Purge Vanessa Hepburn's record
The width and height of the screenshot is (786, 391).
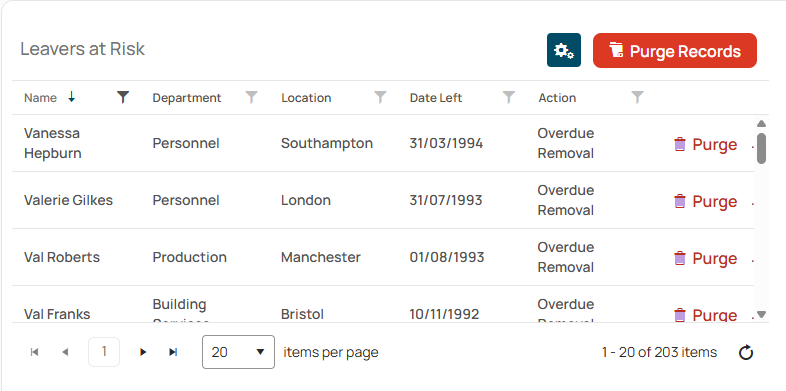[x=705, y=144]
